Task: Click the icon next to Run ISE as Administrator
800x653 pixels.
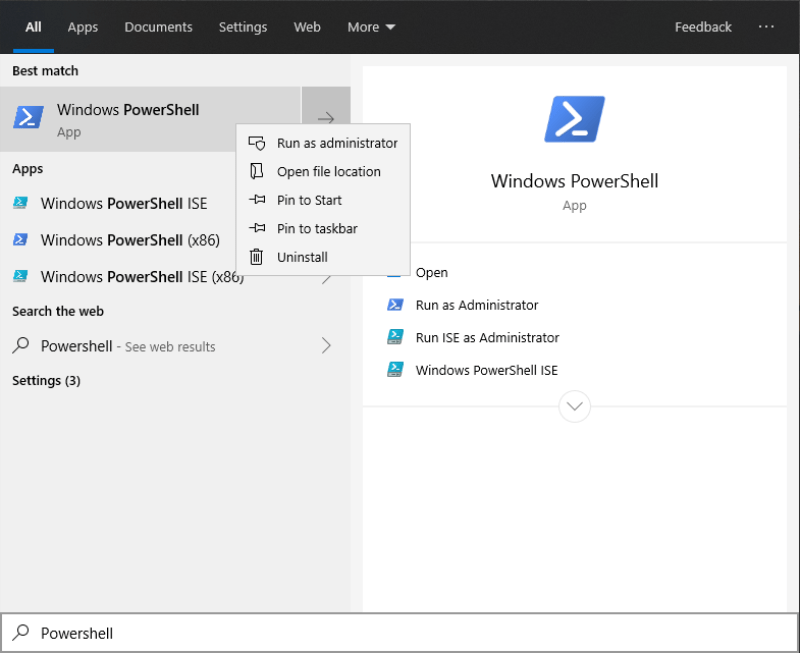Action: click(x=395, y=337)
